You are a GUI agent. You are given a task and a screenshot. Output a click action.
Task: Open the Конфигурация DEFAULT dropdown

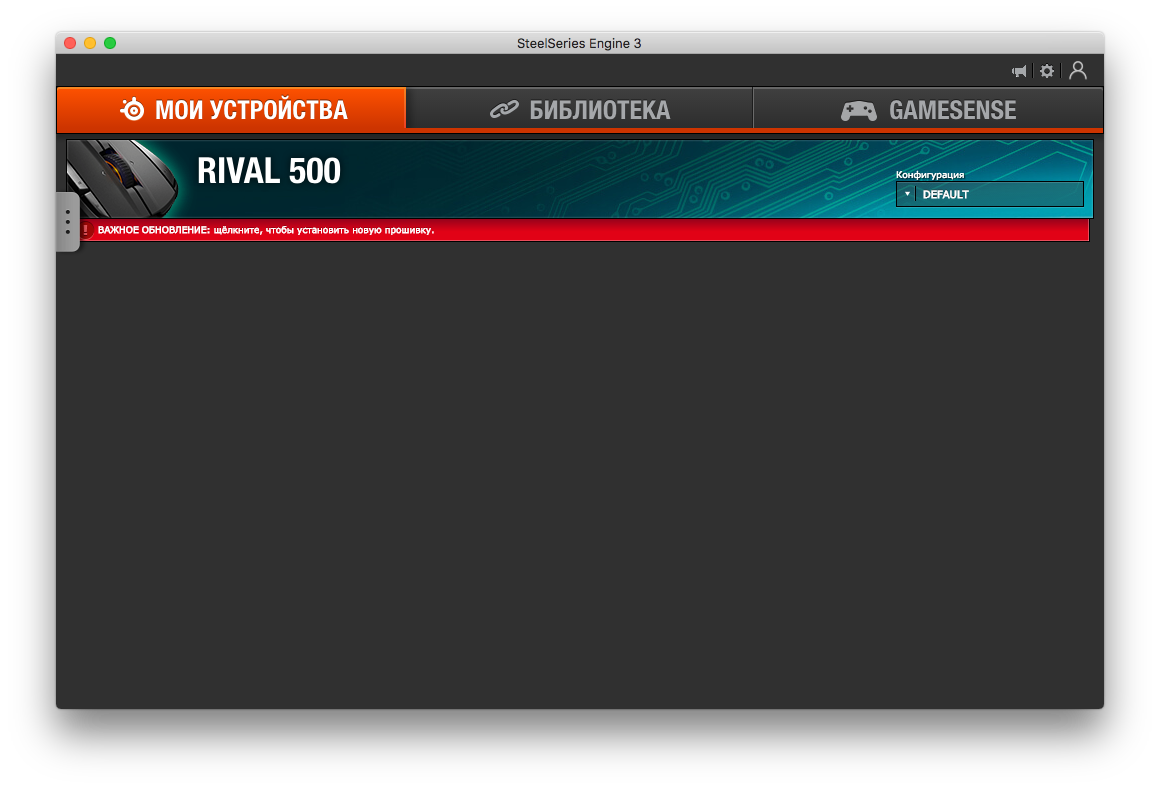(989, 194)
